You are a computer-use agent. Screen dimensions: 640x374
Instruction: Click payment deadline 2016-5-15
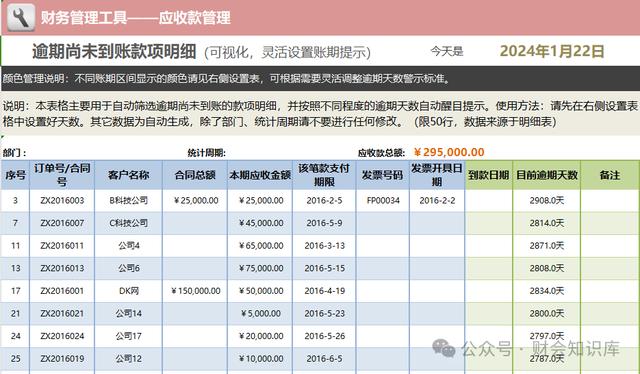(324, 268)
